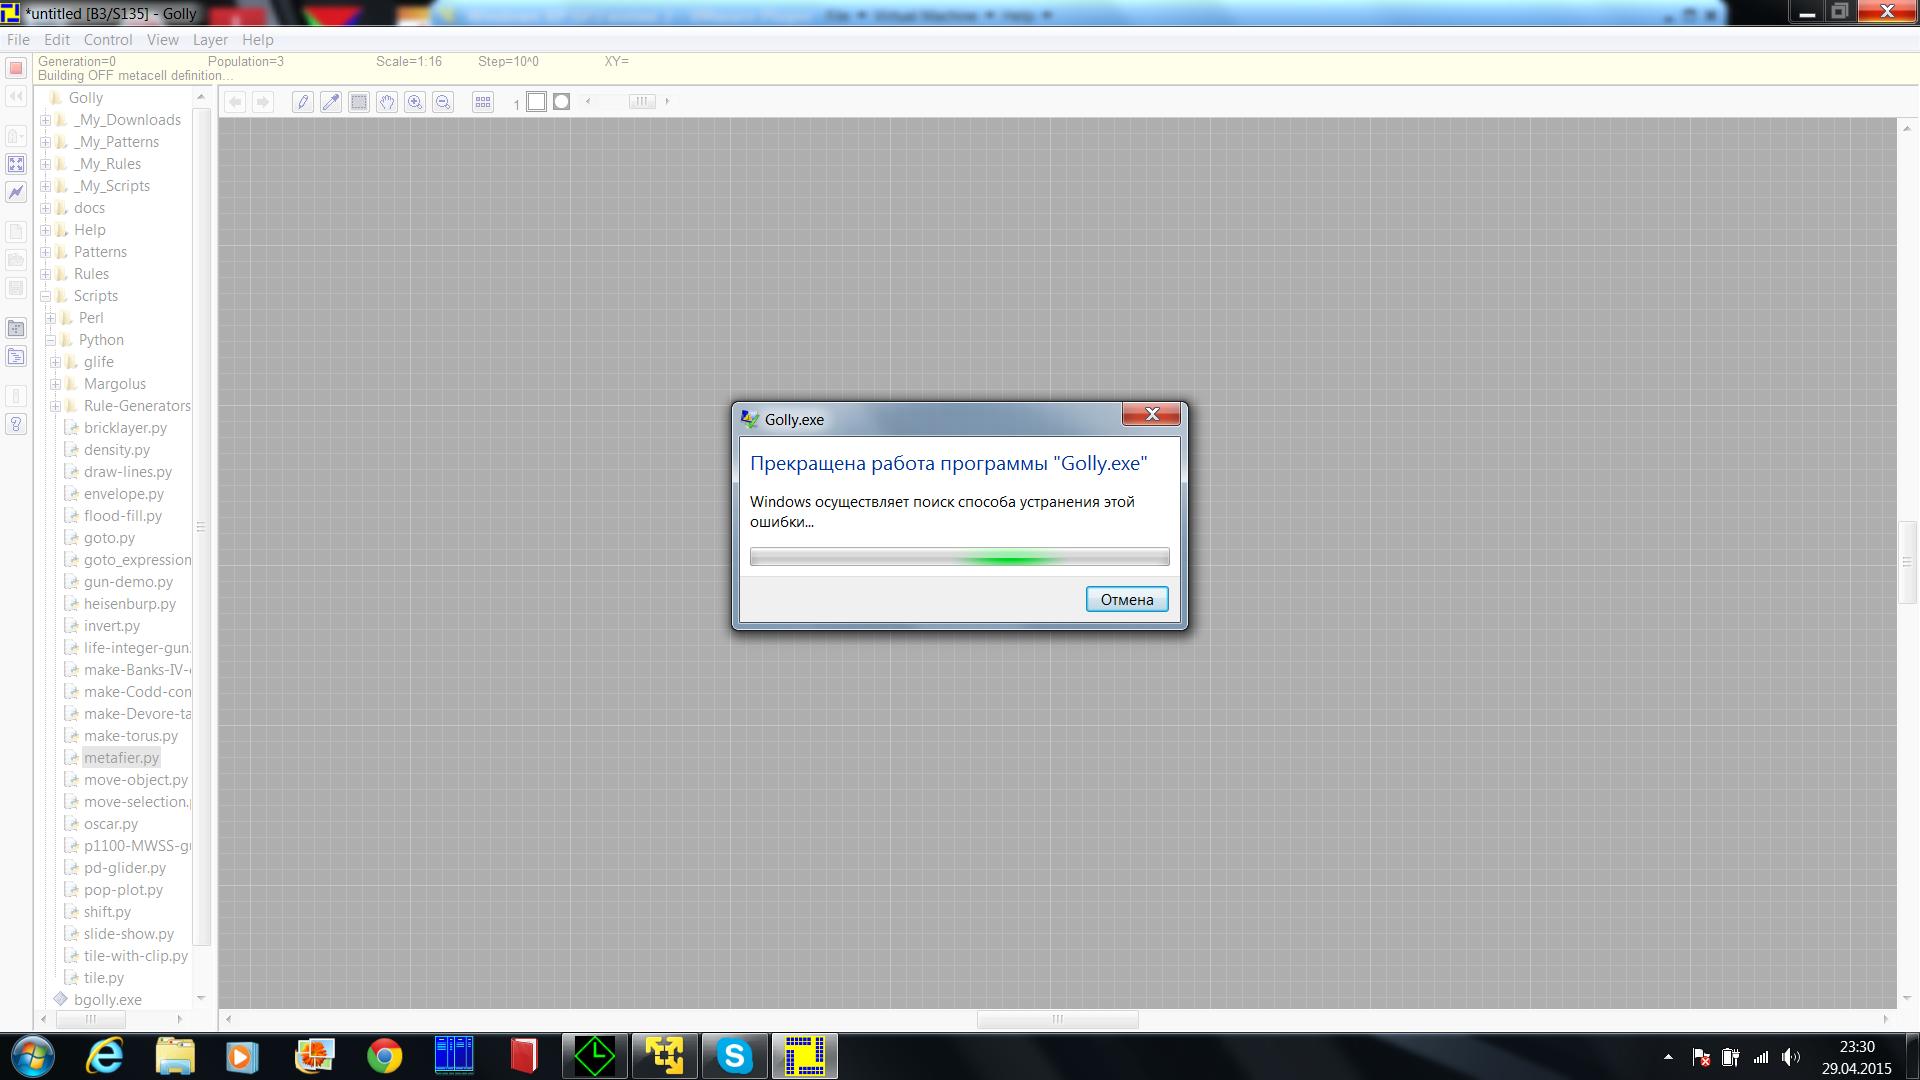The width and height of the screenshot is (1920, 1080).
Task: Expand the _My_Patterns folder
Action: pos(45,142)
